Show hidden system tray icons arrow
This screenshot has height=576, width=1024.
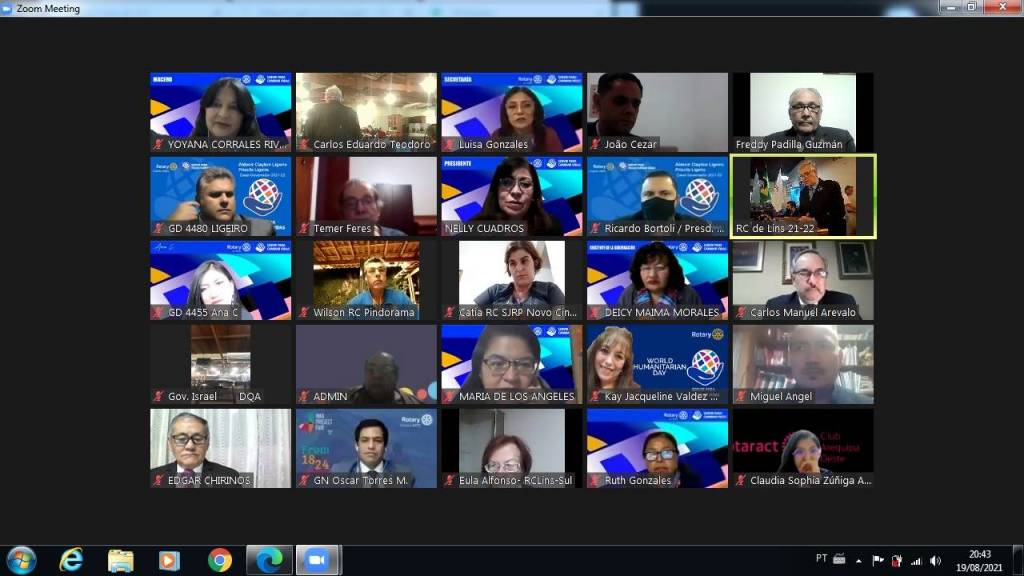pyautogui.click(x=858, y=561)
